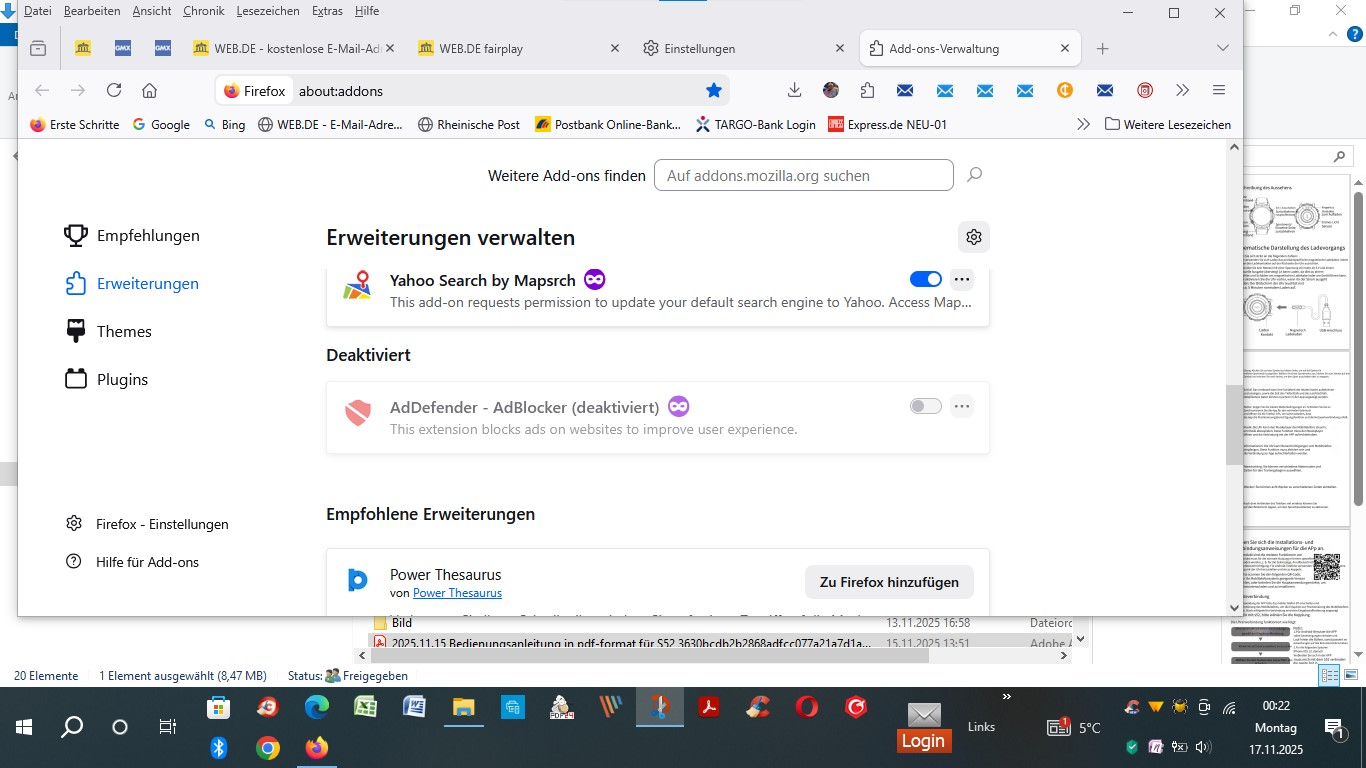Open the Lesezeichen menu
This screenshot has height=768, width=1366.
[269, 11]
